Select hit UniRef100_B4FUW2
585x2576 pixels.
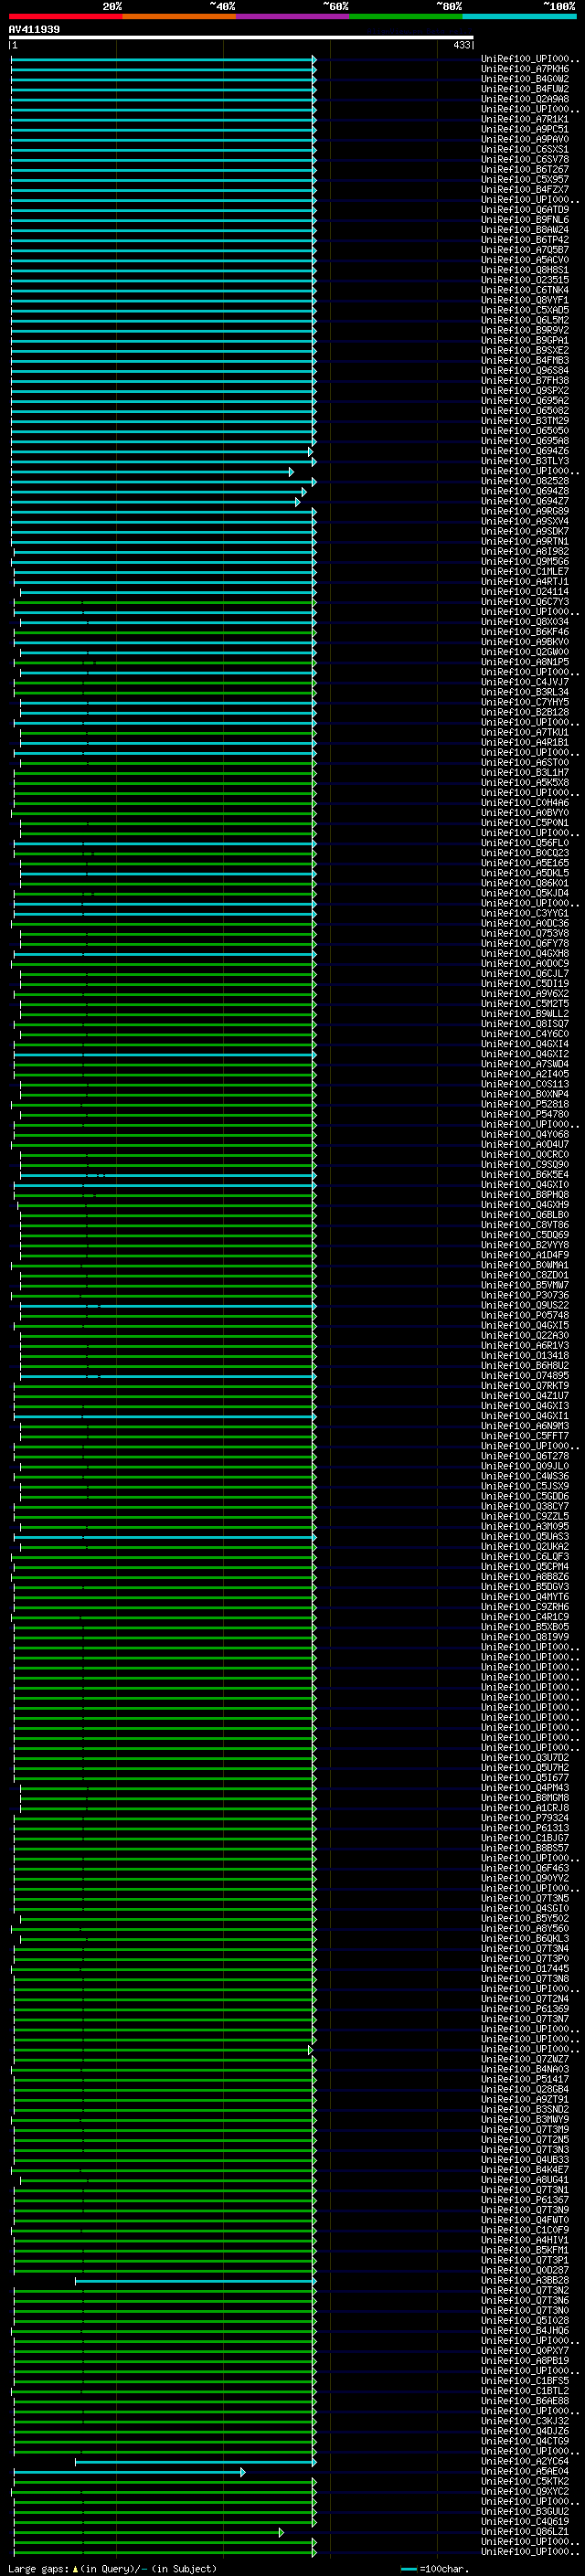coord(525,89)
